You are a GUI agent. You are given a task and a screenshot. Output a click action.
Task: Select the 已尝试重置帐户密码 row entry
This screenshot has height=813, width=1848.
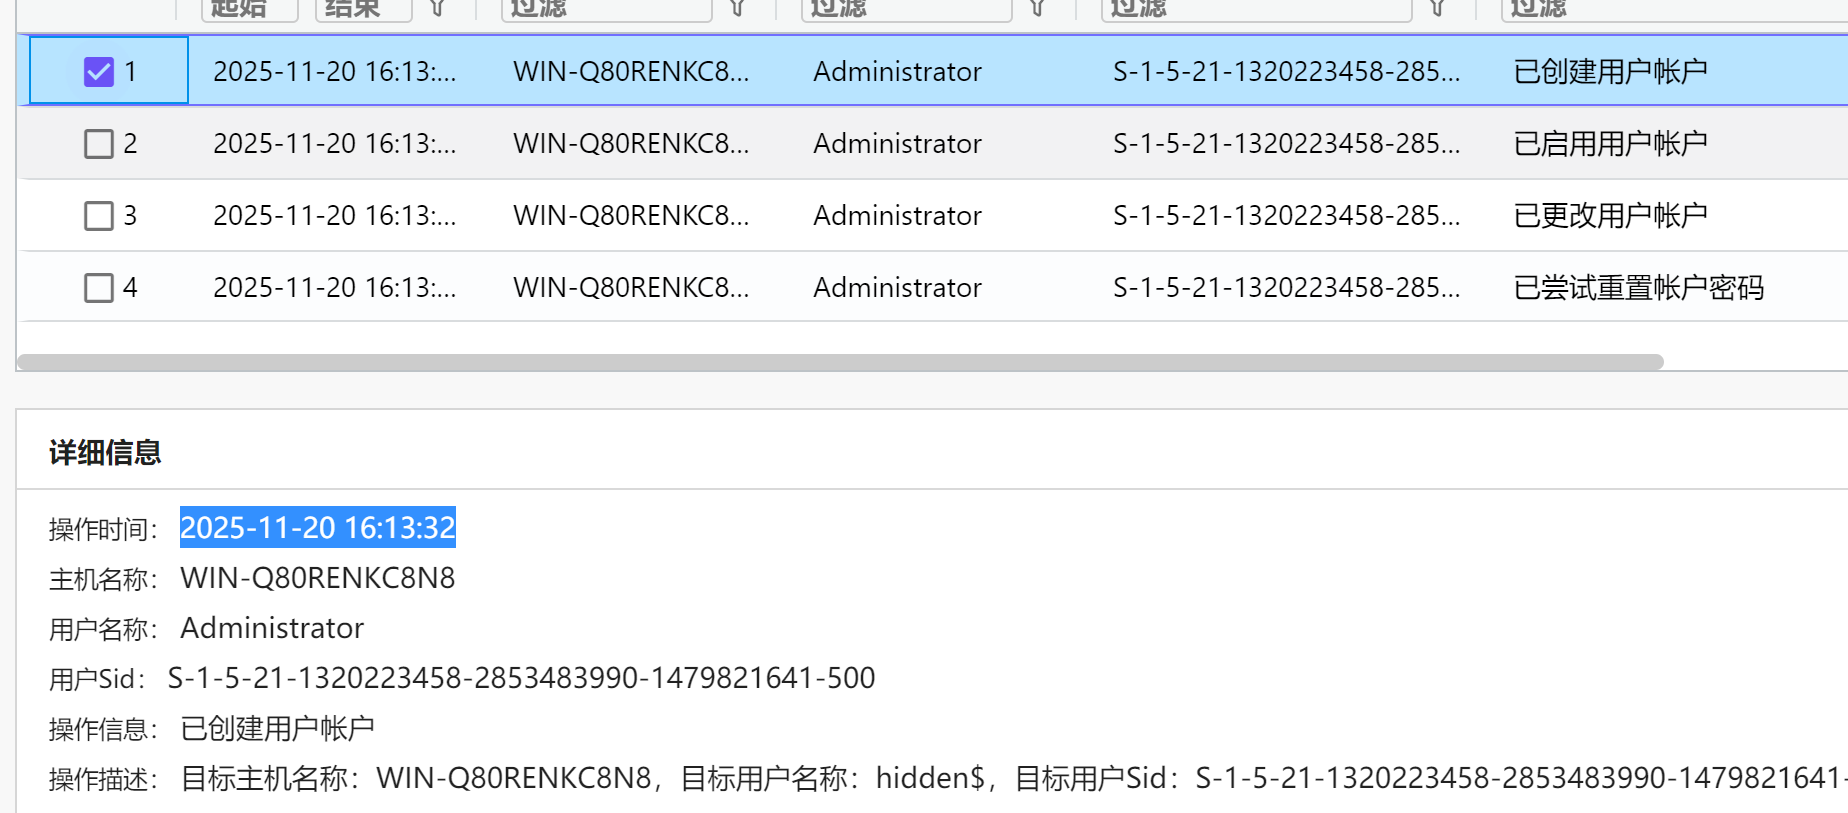coord(1638,288)
